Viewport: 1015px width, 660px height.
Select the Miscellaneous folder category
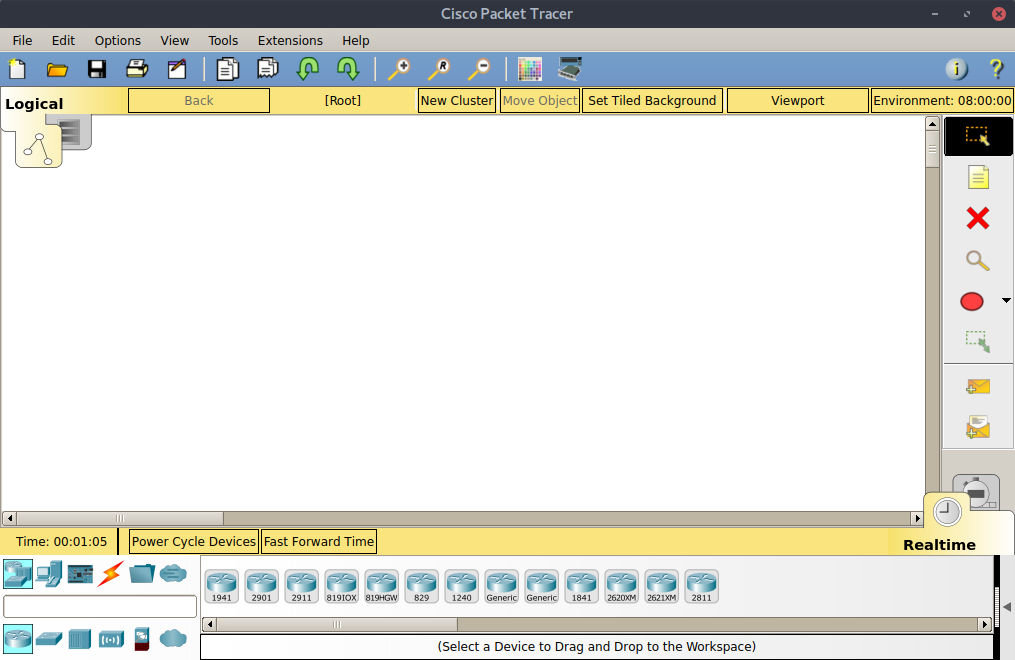click(142, 573)
